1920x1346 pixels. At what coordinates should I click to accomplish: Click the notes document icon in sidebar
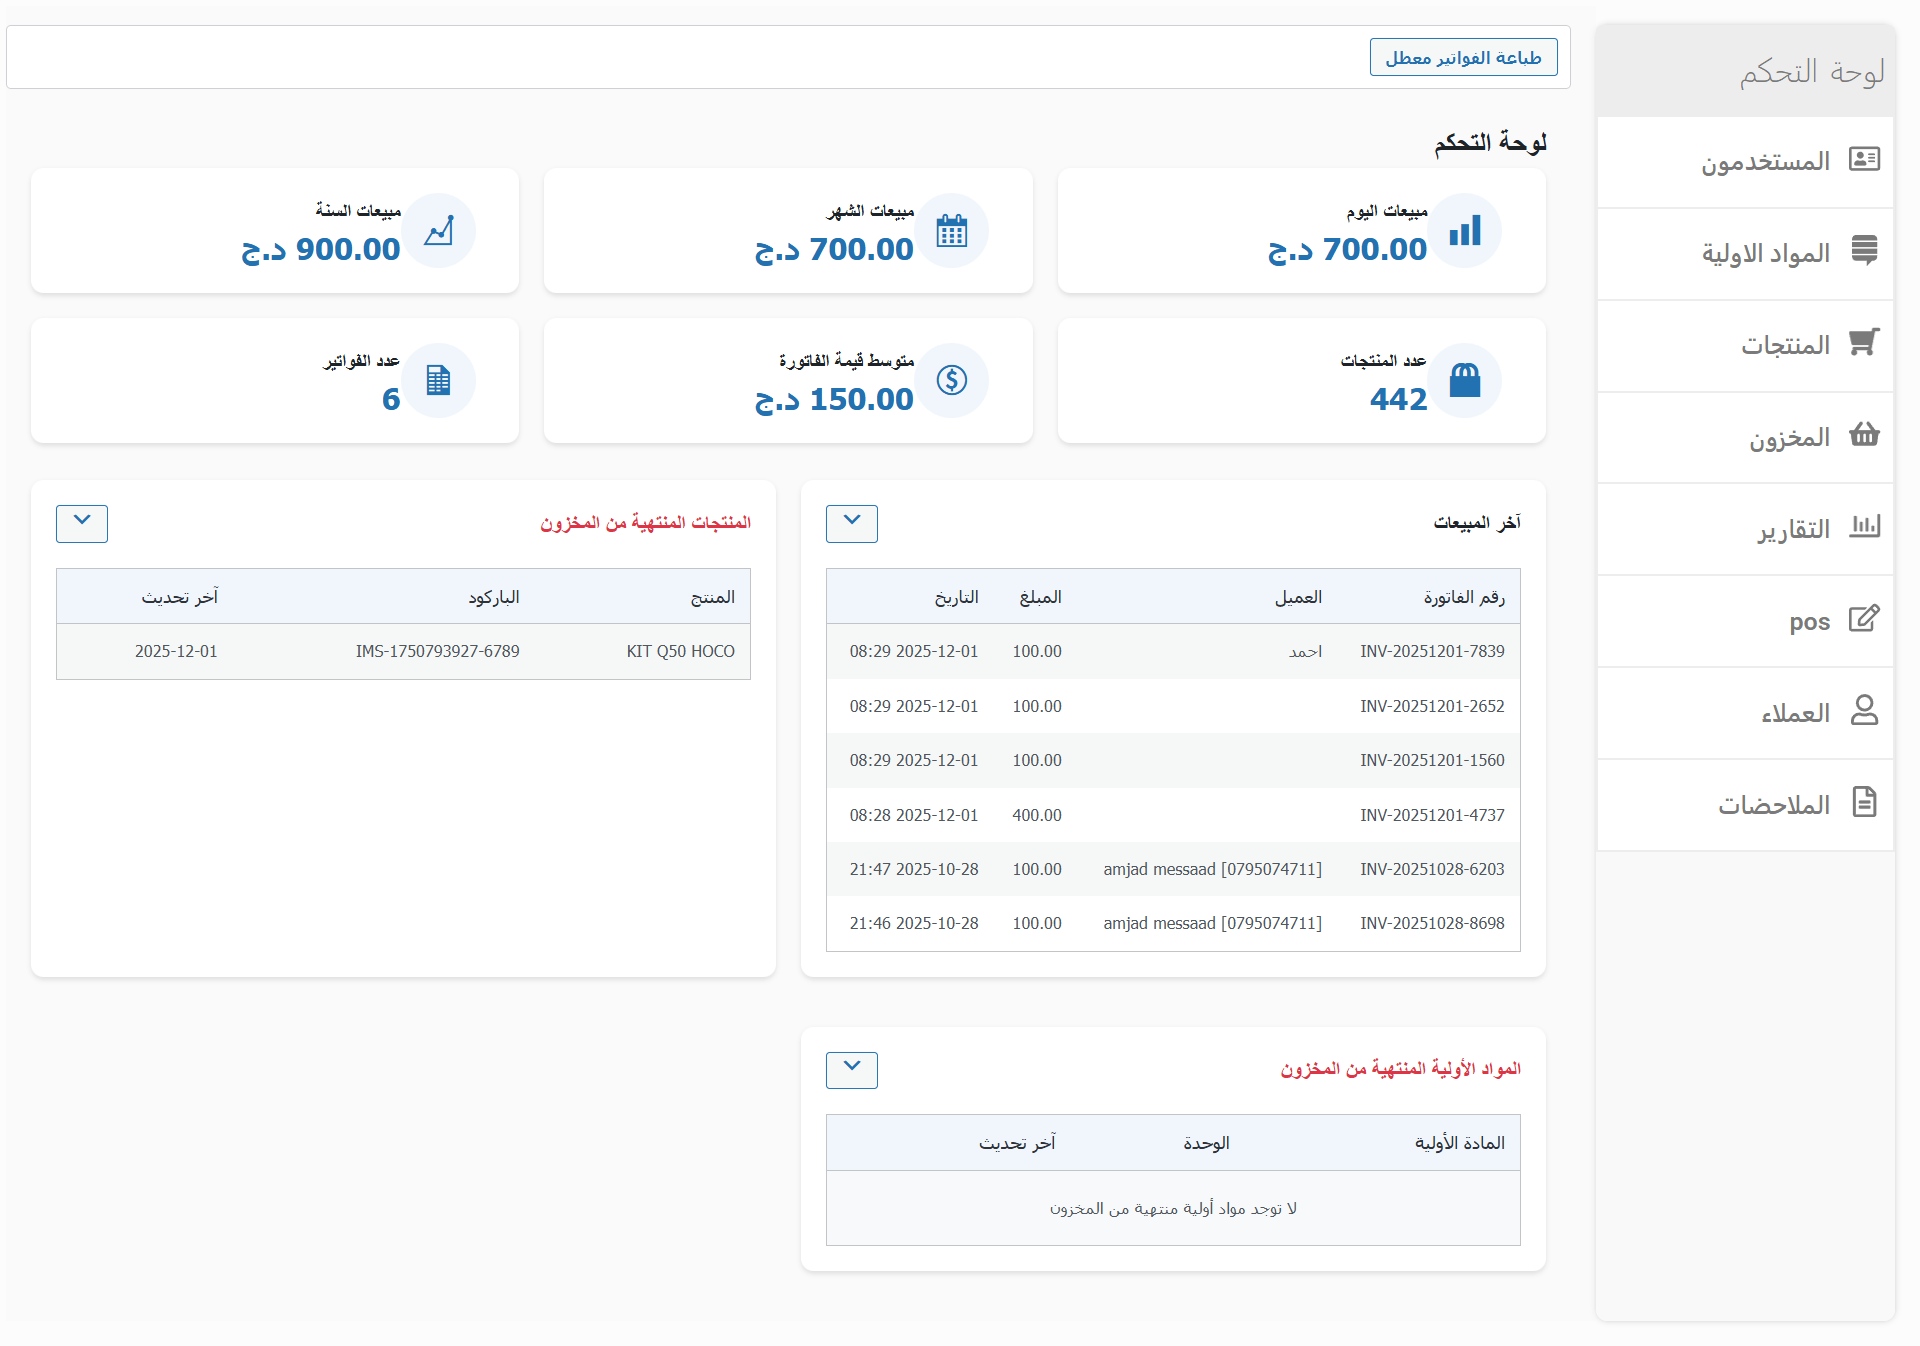click(1864, 802)
